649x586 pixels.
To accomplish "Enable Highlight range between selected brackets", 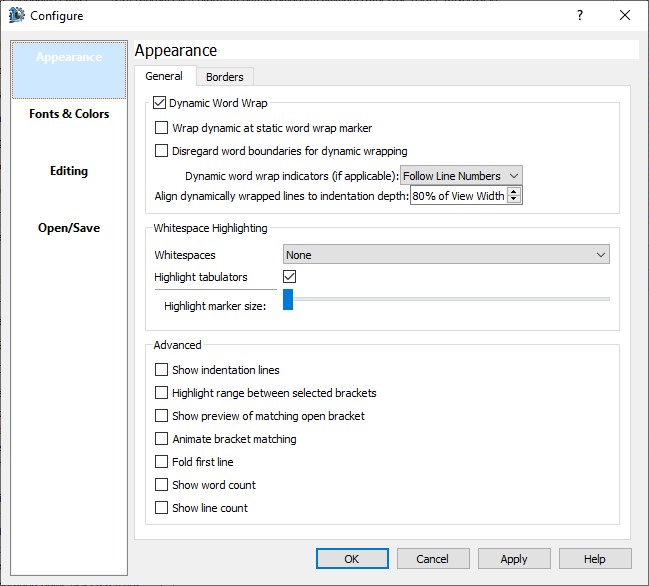I will [x=161, y=392].
